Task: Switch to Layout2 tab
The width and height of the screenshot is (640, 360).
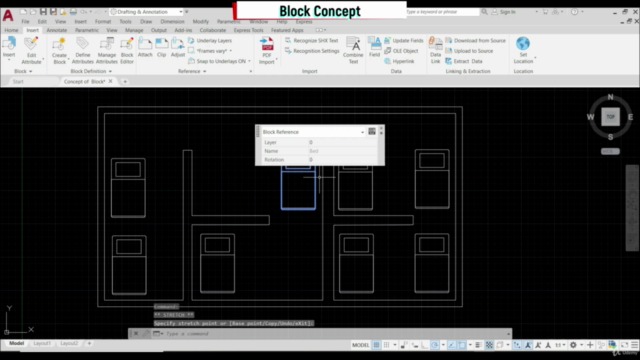Action: [69, 343]
